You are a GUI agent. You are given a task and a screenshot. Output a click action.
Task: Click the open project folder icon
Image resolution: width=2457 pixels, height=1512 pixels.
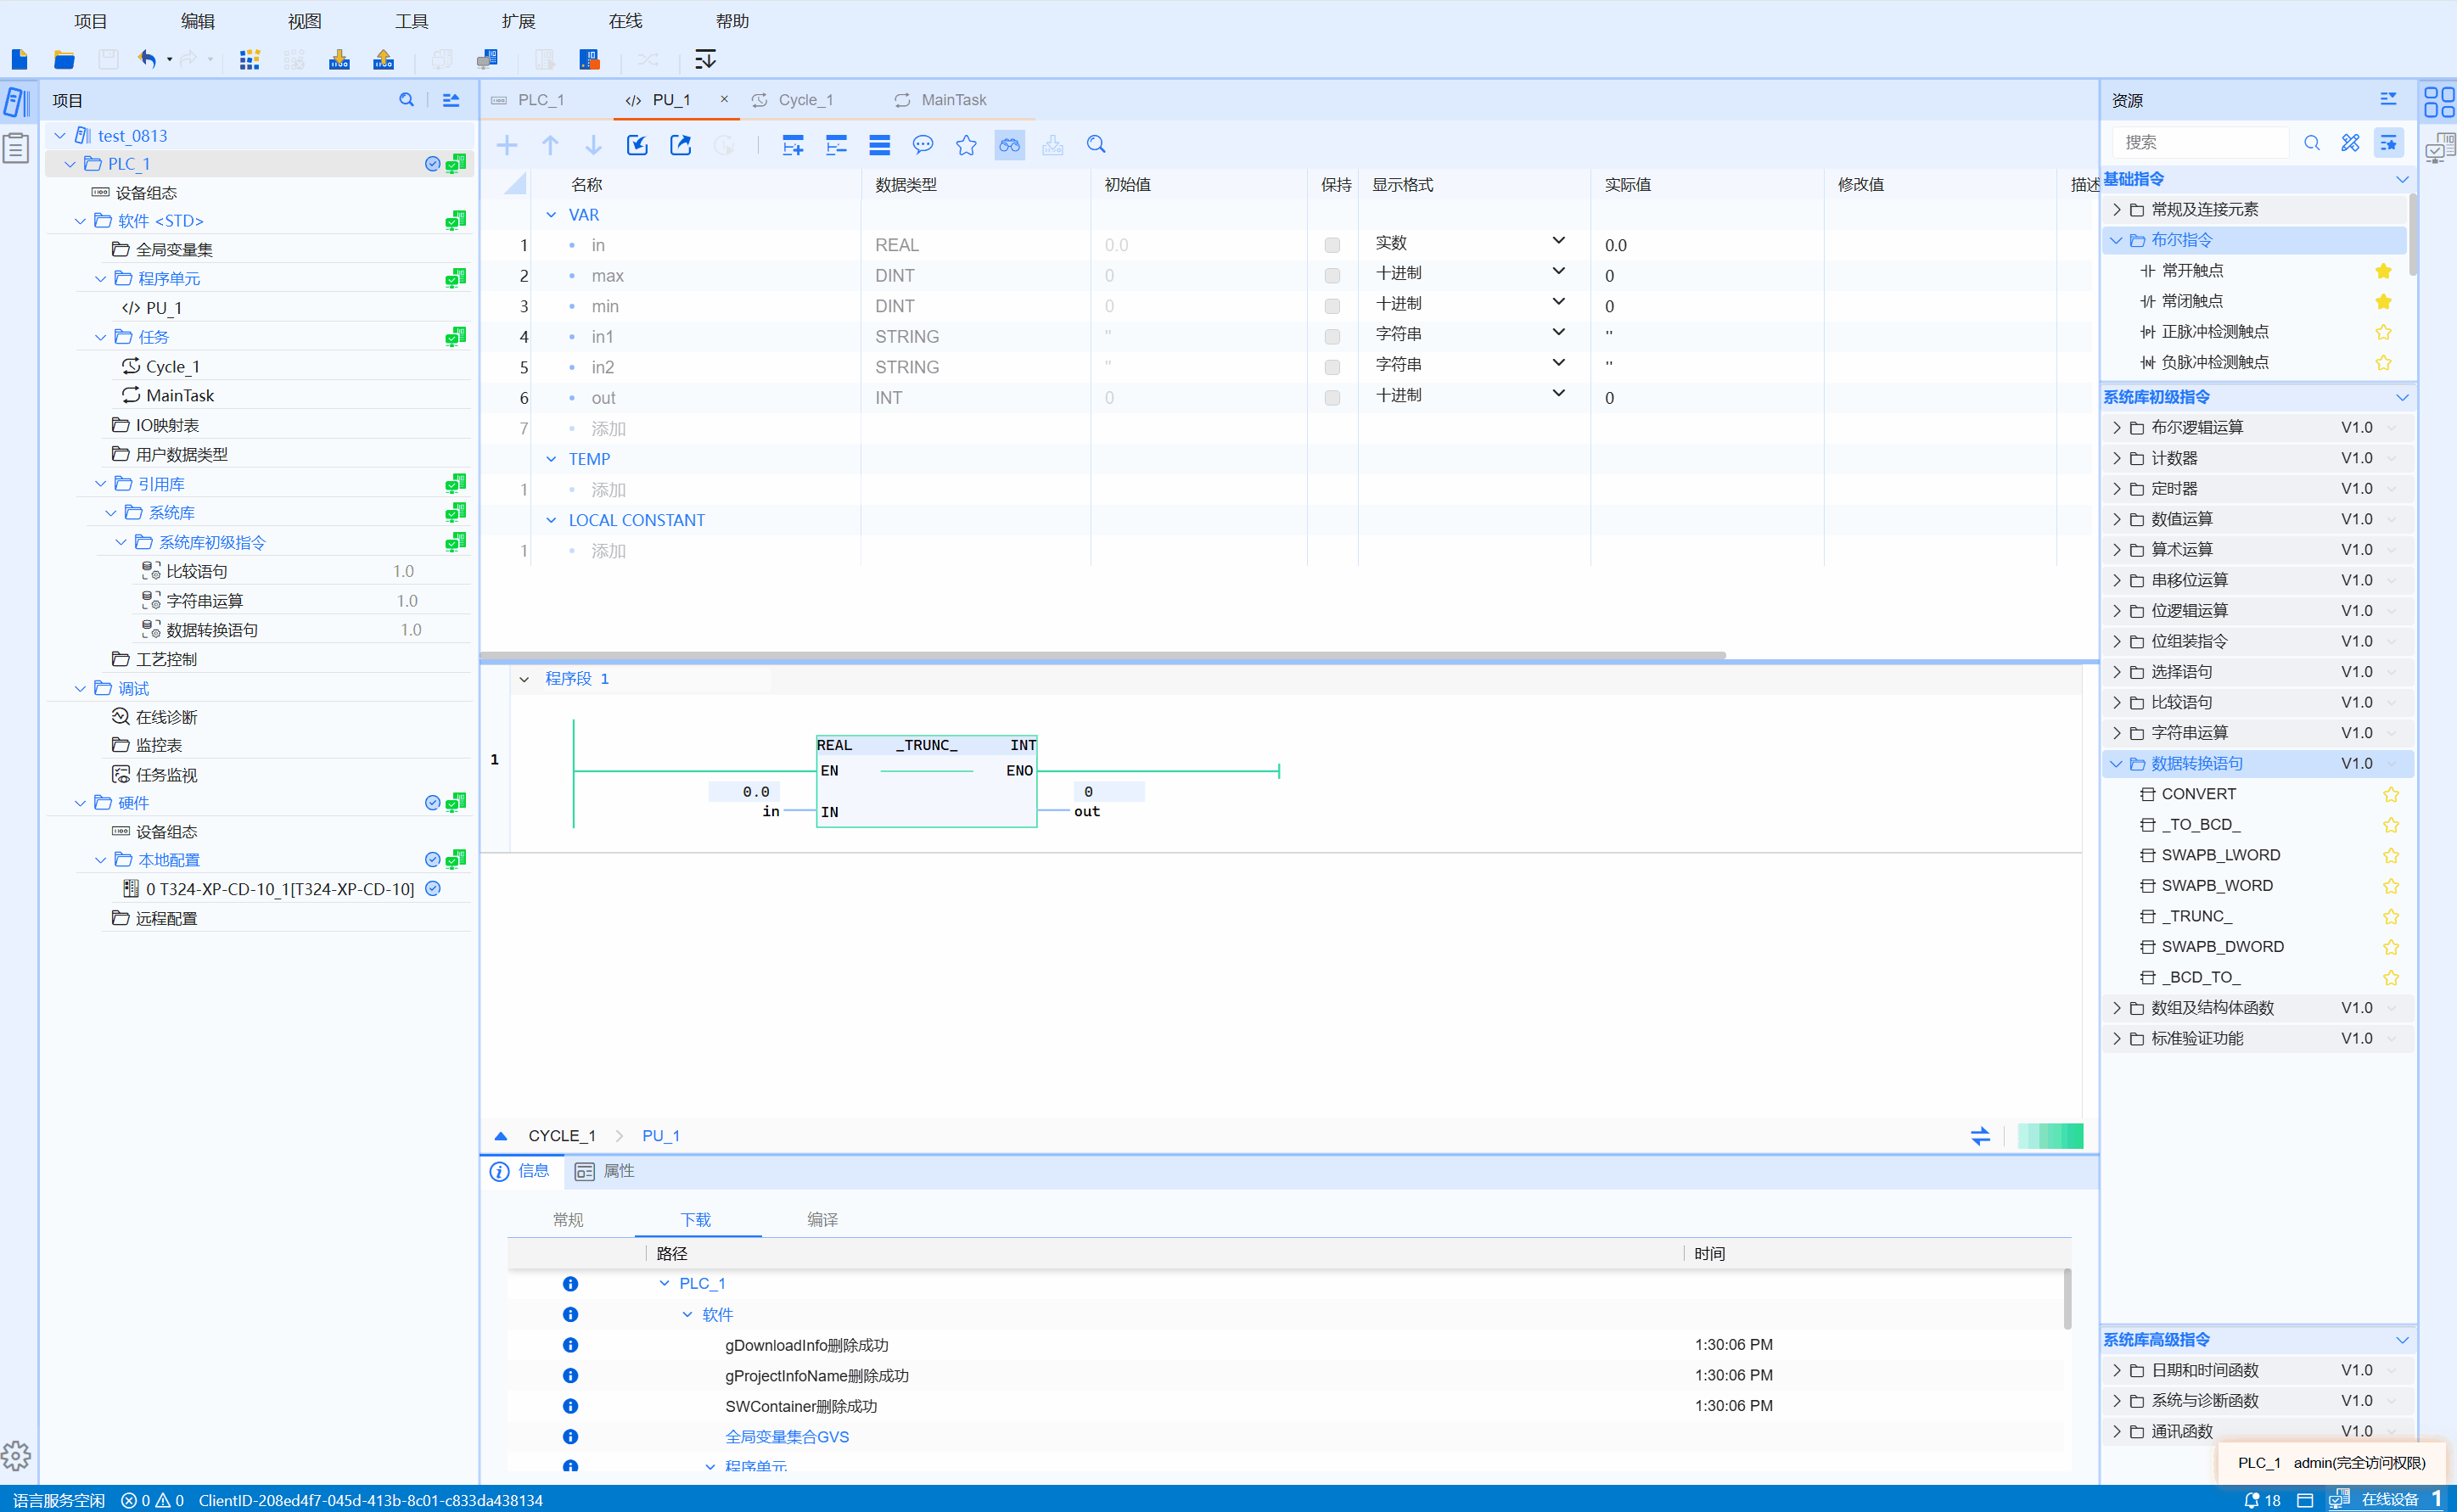[64, 60]
